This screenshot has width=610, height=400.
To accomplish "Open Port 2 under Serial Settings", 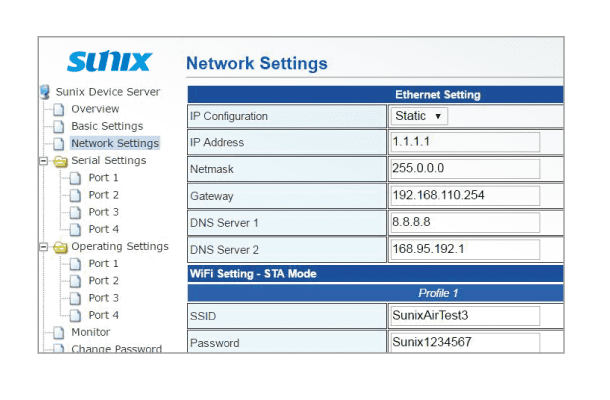I will pyautogui.click(x=103, y=195).
